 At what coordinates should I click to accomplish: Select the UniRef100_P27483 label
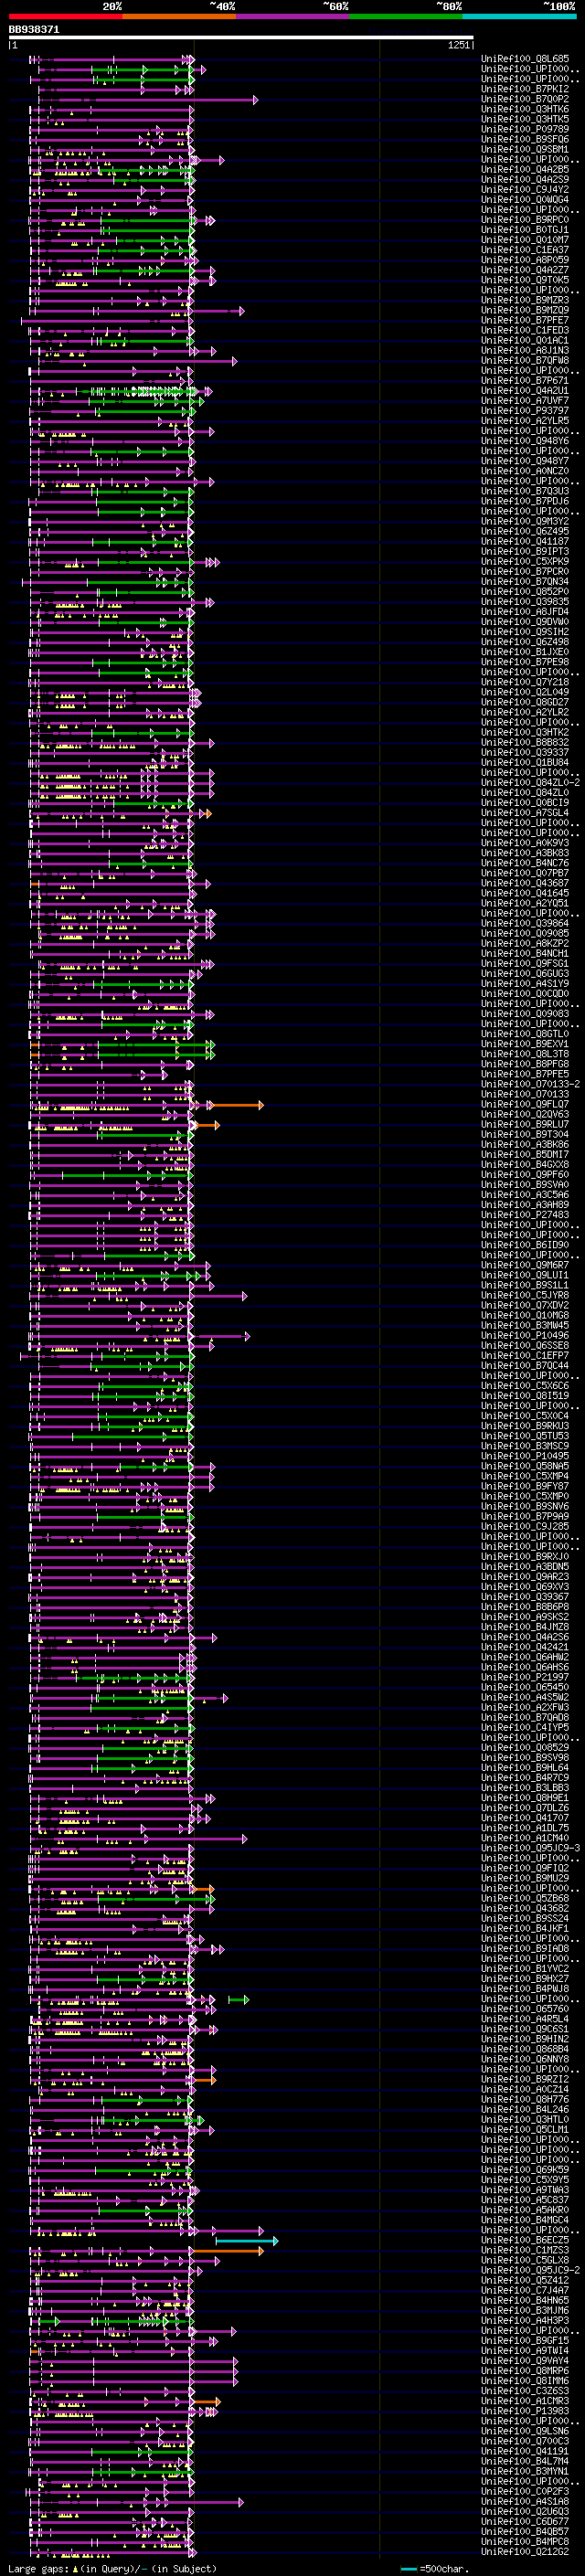pos(525,1215)
